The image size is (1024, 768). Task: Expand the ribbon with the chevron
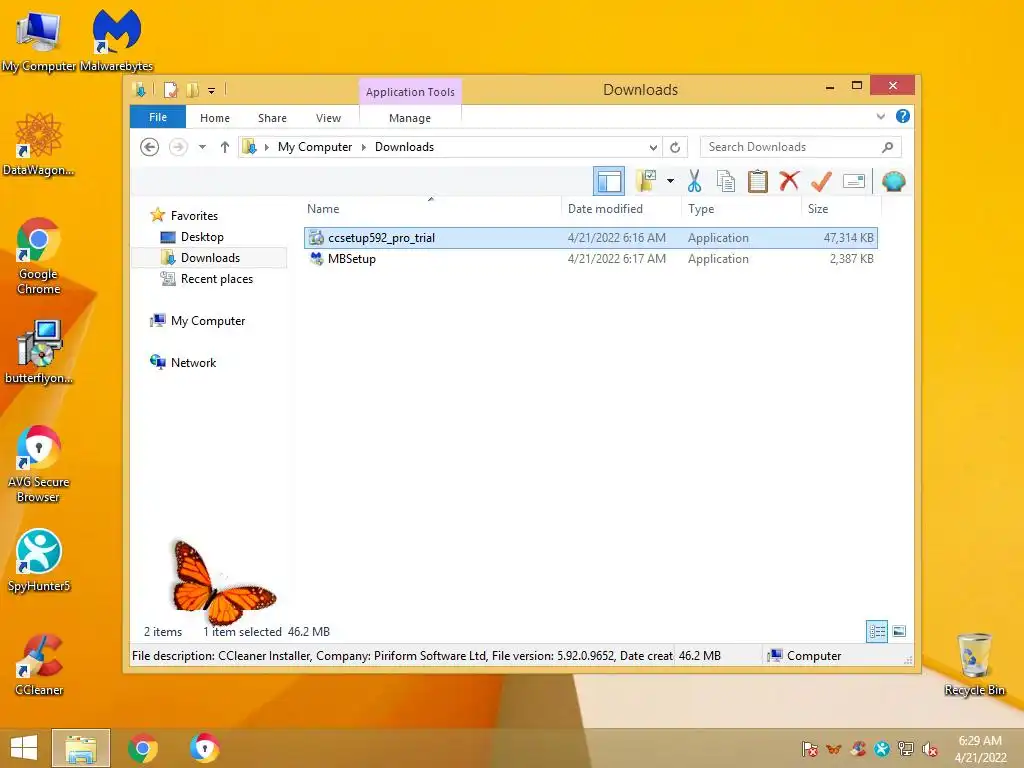point(880,116)
